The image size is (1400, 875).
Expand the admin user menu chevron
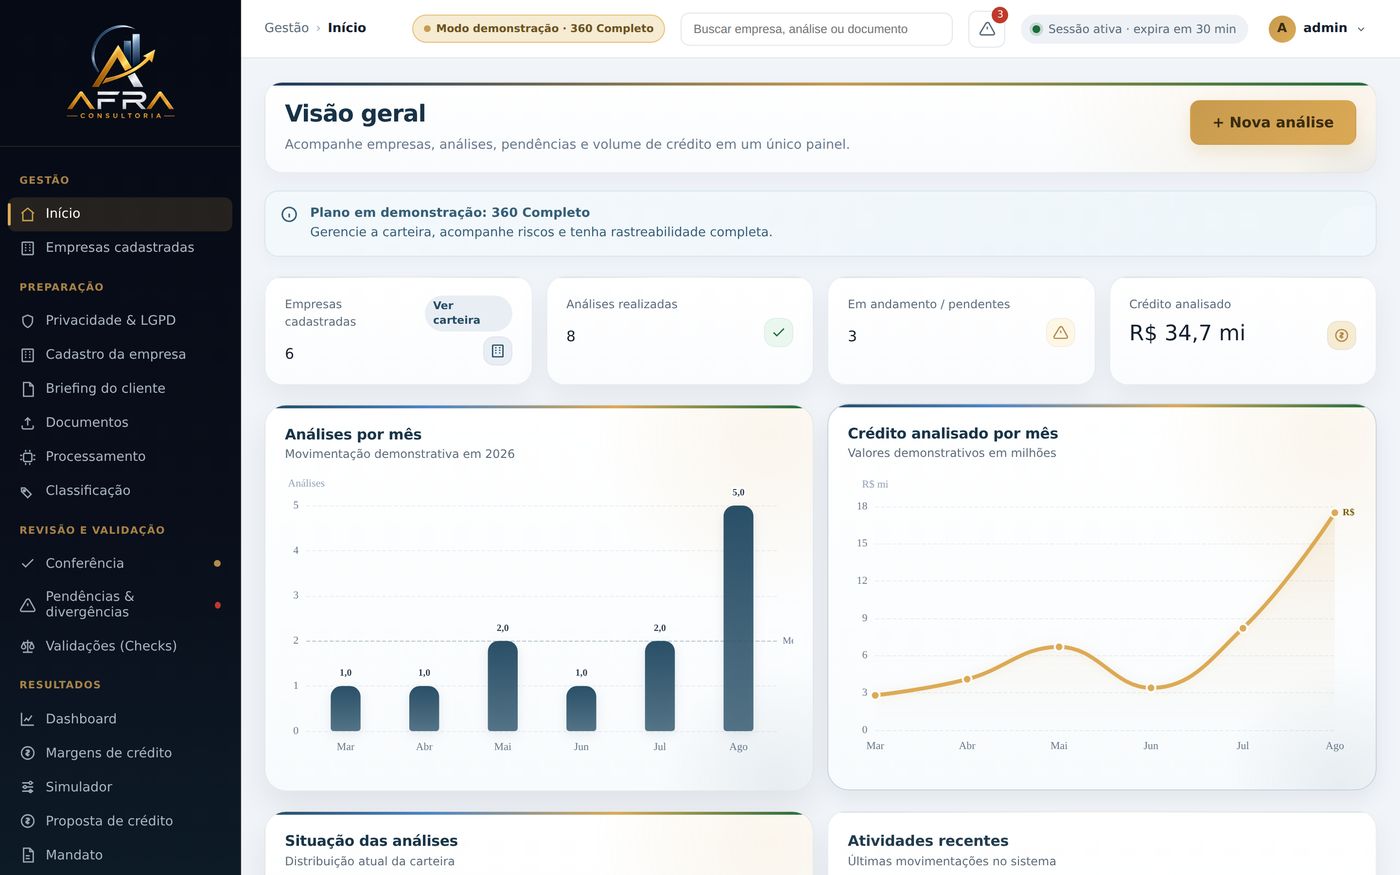[x=1360, y=29]
